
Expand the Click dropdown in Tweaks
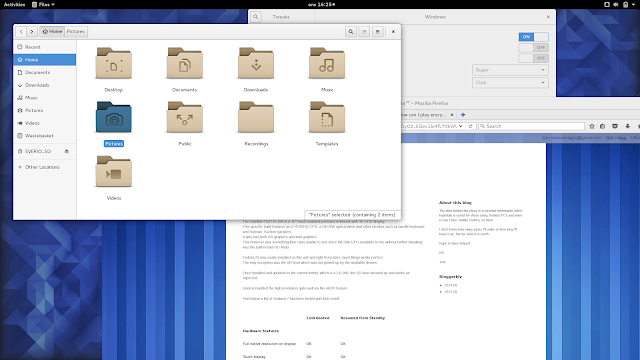tap(510, 82)
